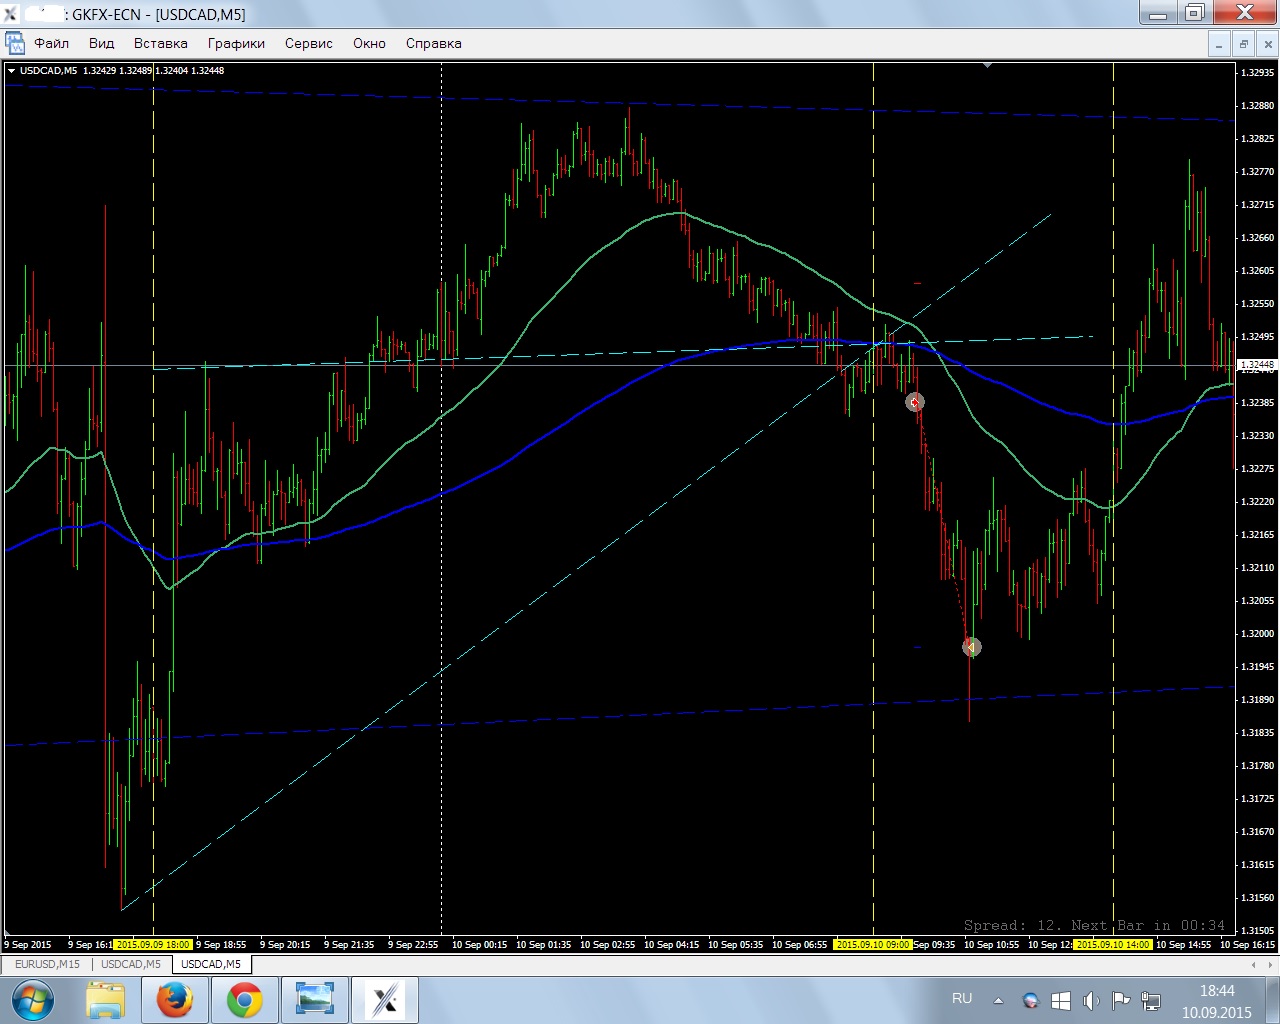Image resolution: width=1280 pixels, height=1024 pixels.
Task: Select the active USDCAD,M5 chart tab
Action: click(211, 964)
